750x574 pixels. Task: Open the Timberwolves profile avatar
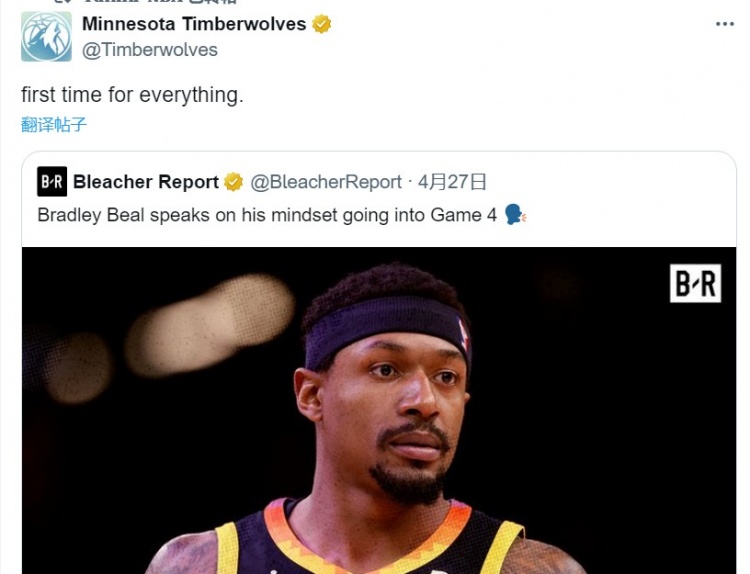tap(46, 37)
